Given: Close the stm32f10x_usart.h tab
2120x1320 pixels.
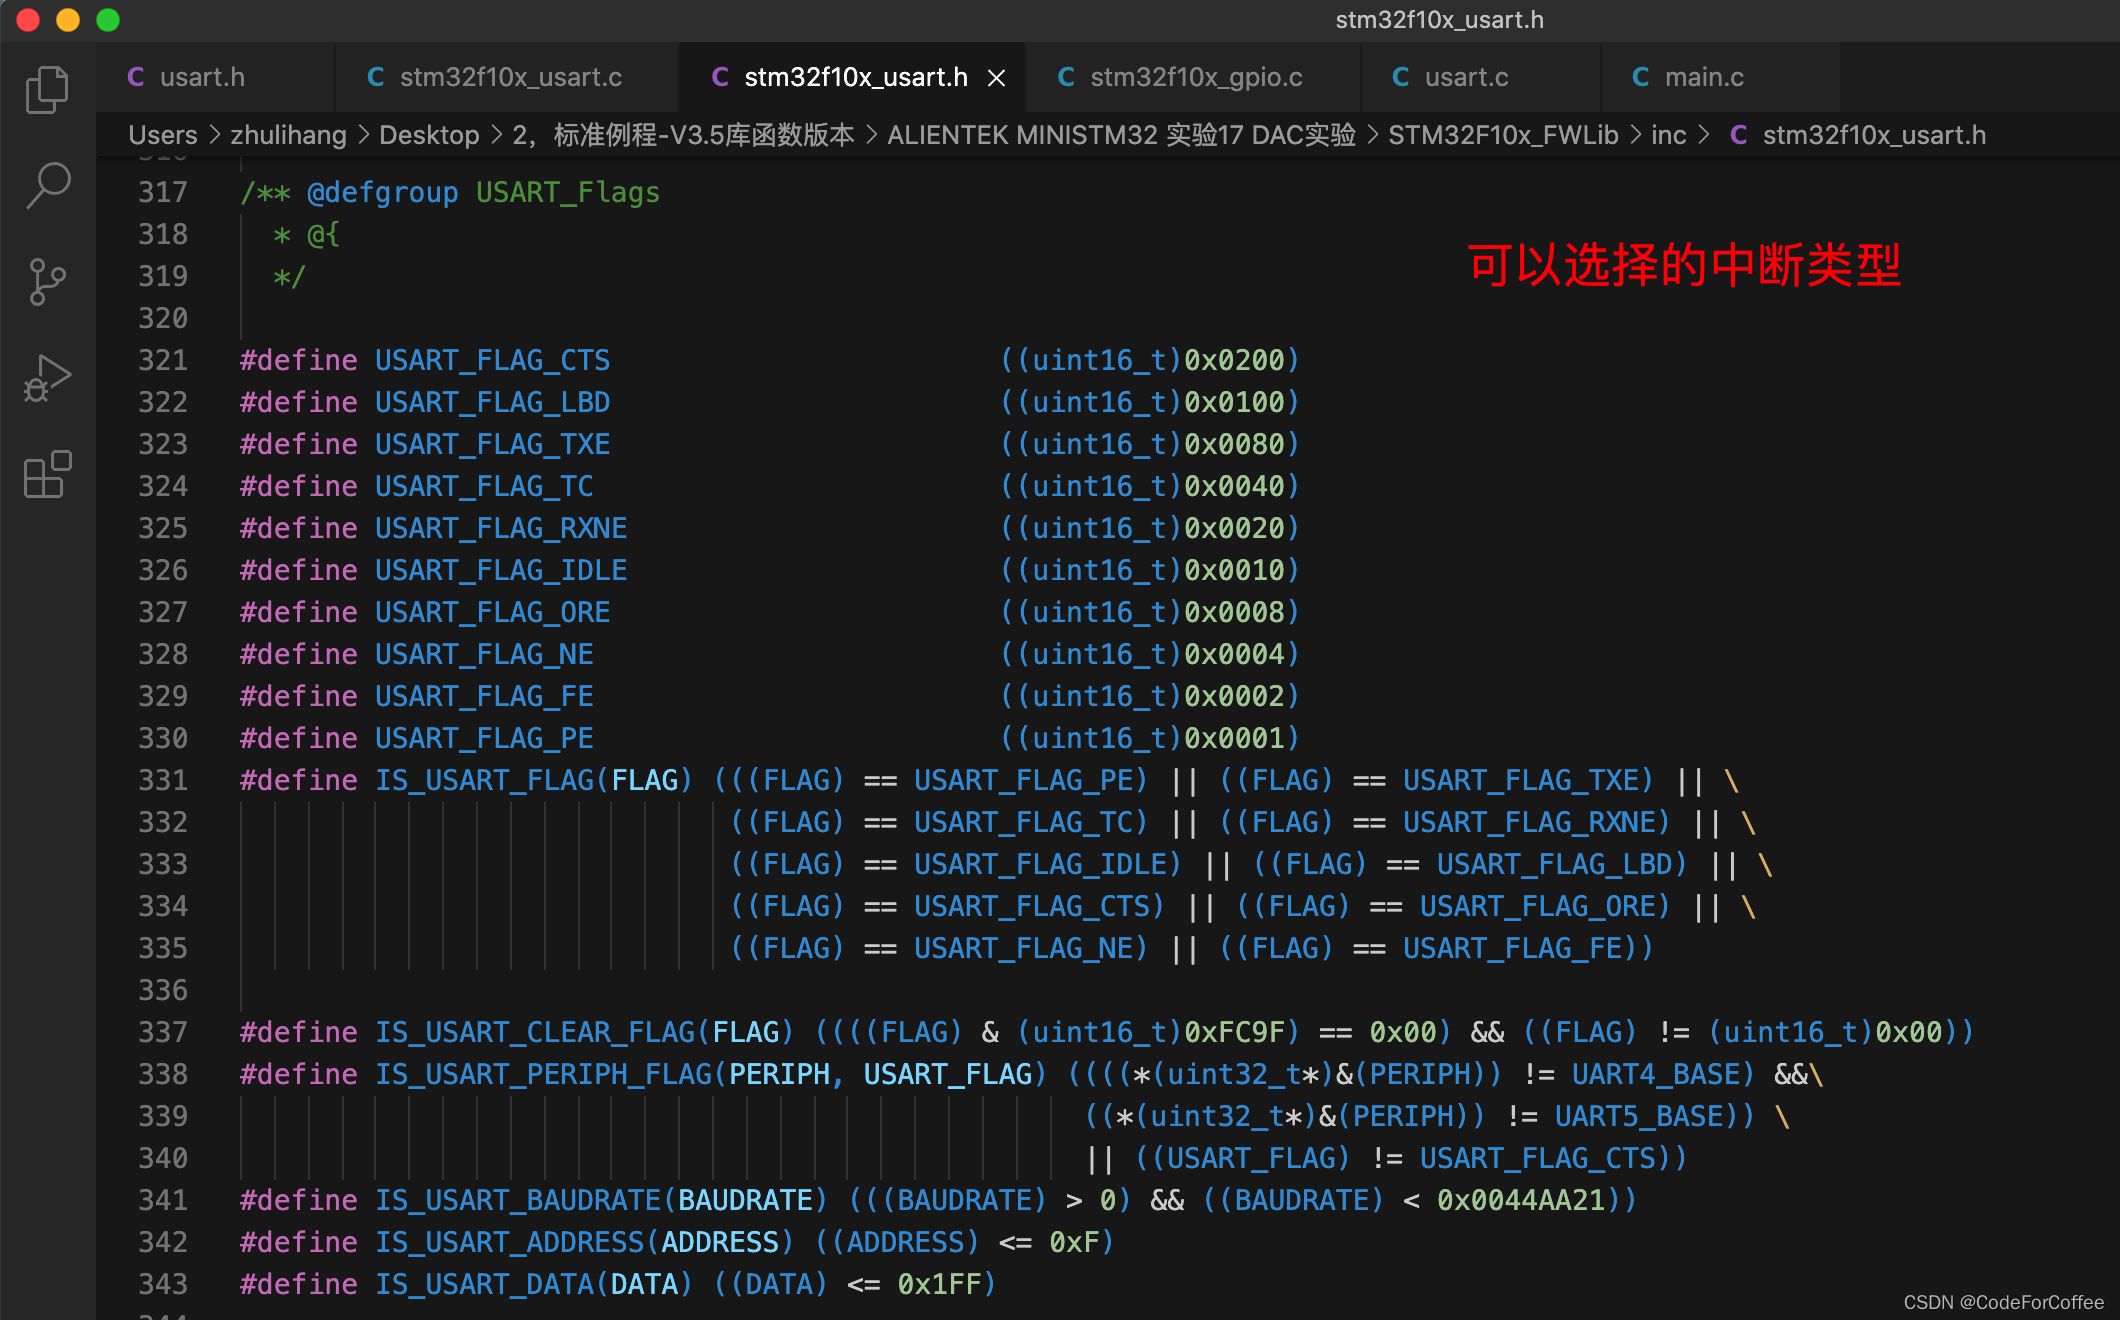Looking at the screenshot, I should point(996,78).
